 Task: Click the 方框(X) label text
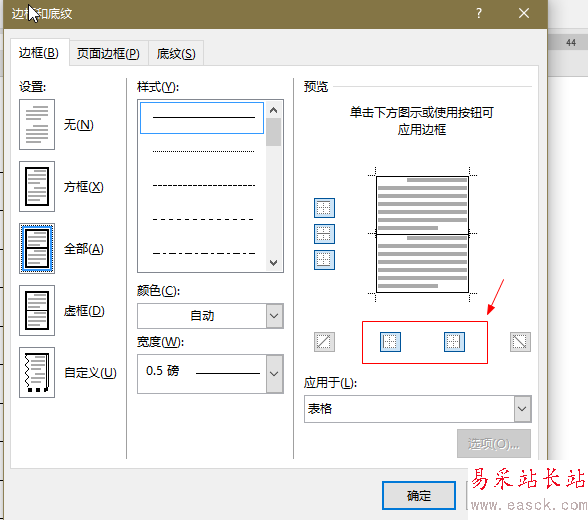pos(83,187)
